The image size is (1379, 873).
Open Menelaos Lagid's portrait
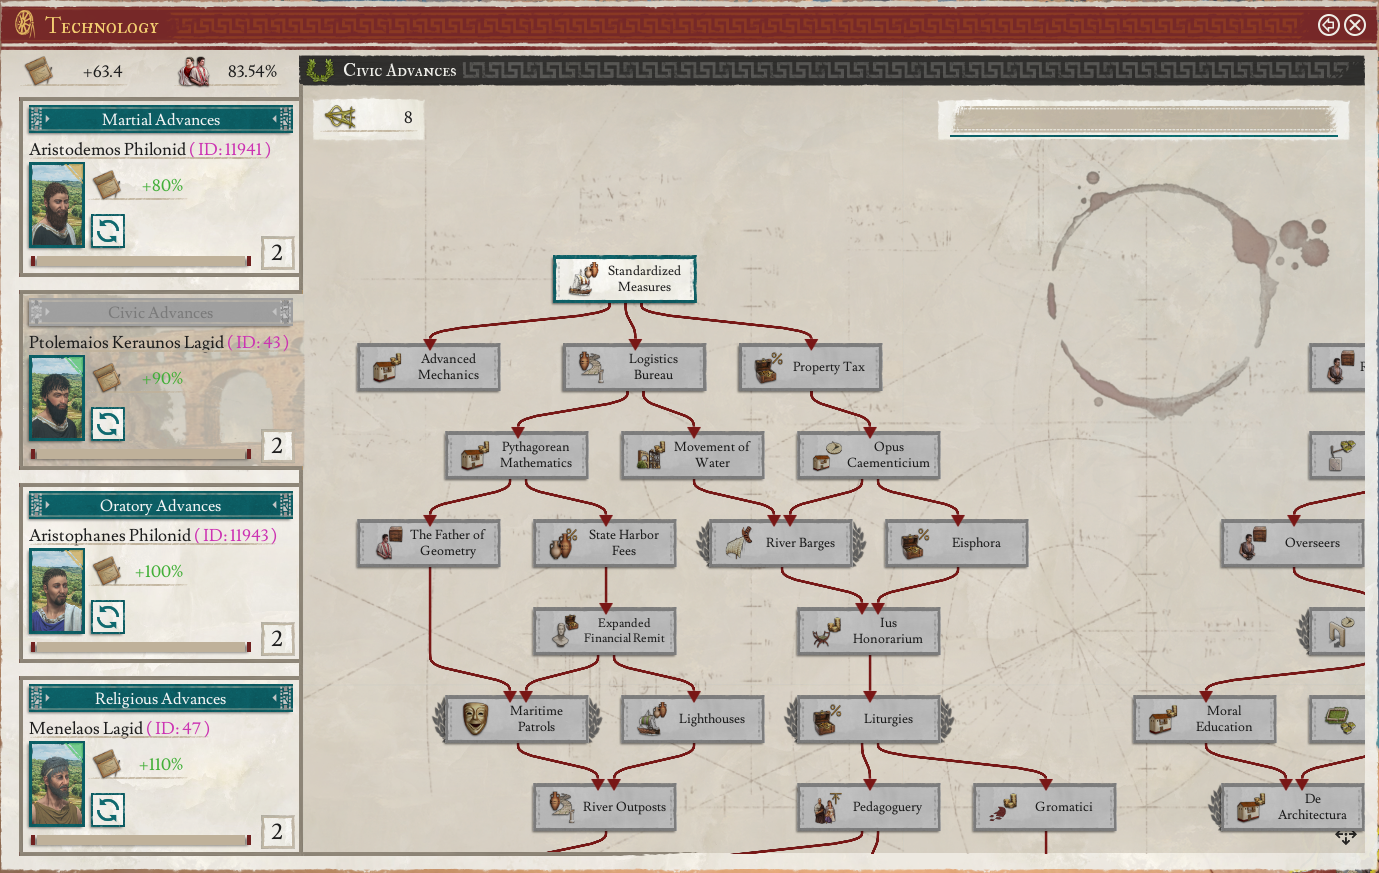tap(57, 784)
